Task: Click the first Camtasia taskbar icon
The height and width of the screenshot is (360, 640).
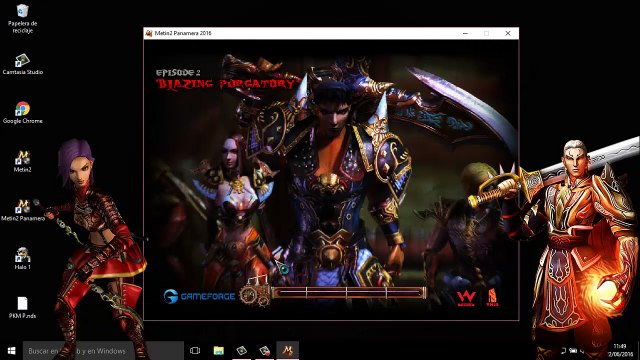Action: (x=242, y=351)
